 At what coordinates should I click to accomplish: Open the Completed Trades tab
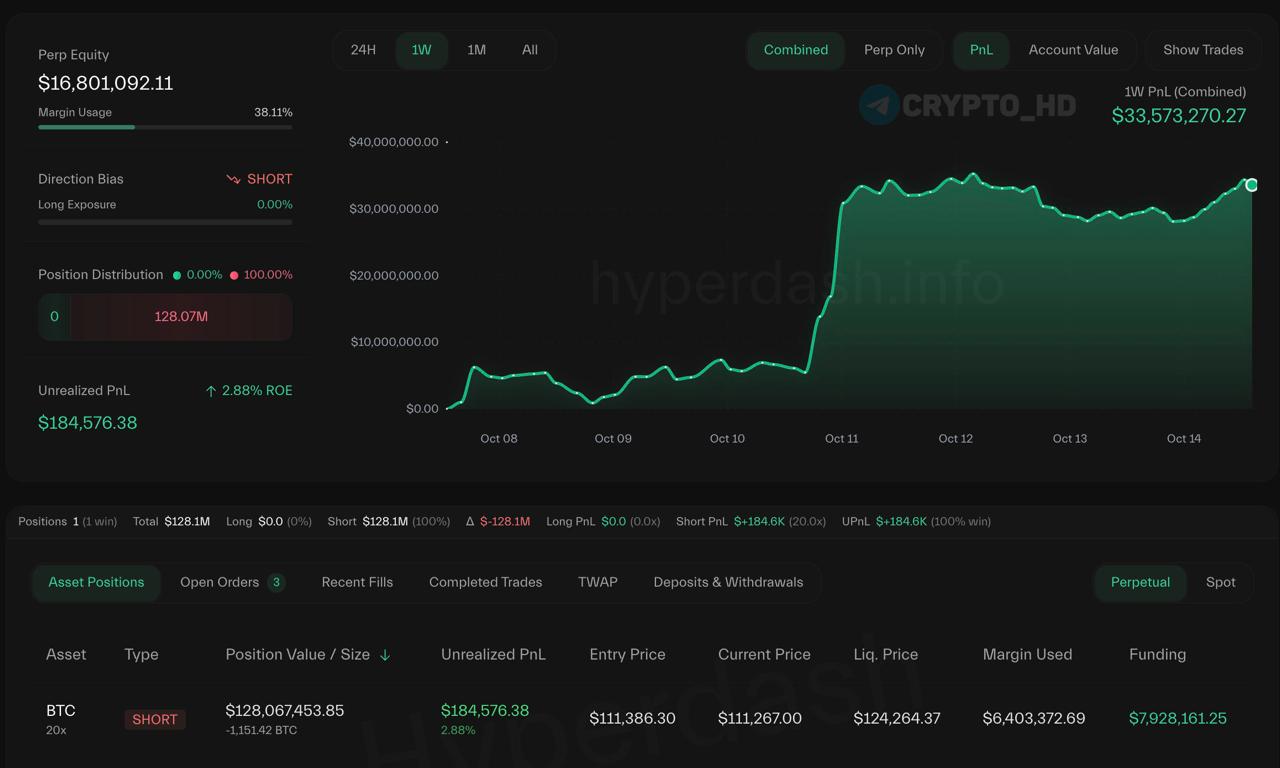485,582
